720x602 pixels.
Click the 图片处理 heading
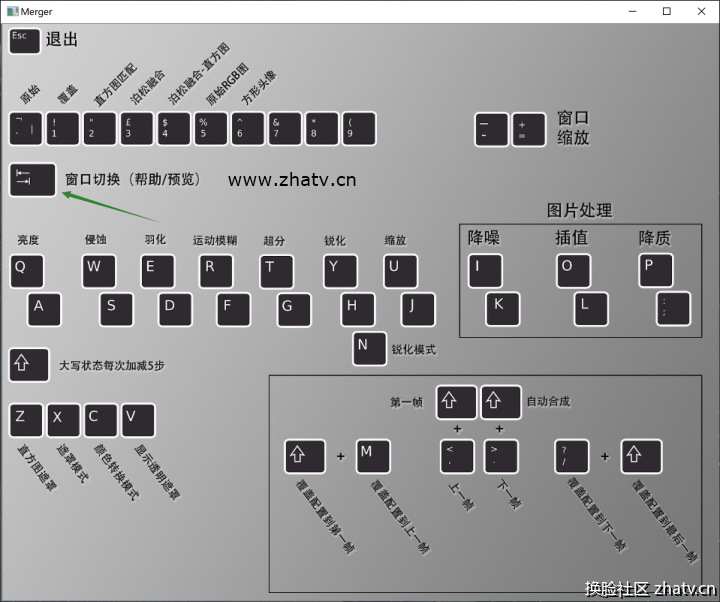[x=579, y=211]
